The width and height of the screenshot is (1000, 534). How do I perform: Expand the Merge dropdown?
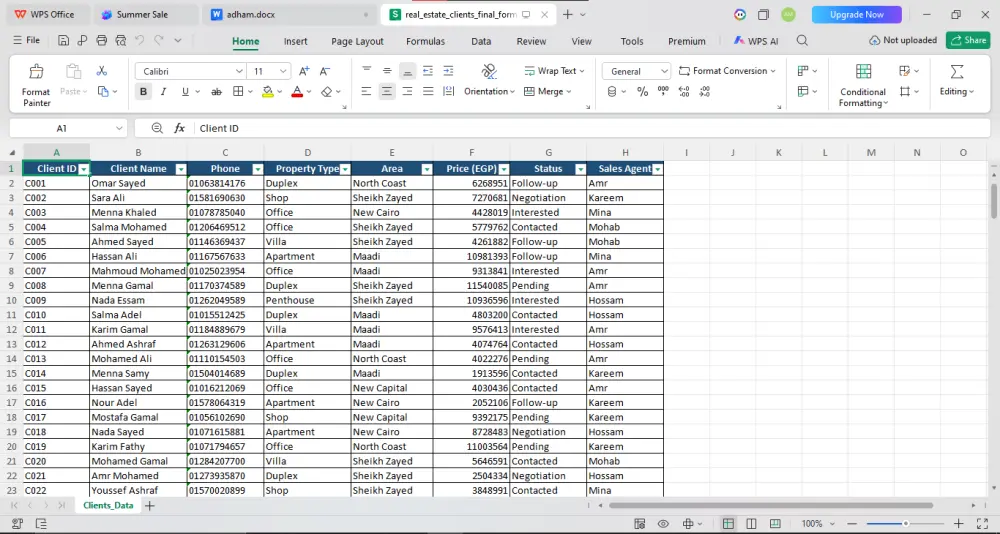pyautogui.click(x=569, y=92)
